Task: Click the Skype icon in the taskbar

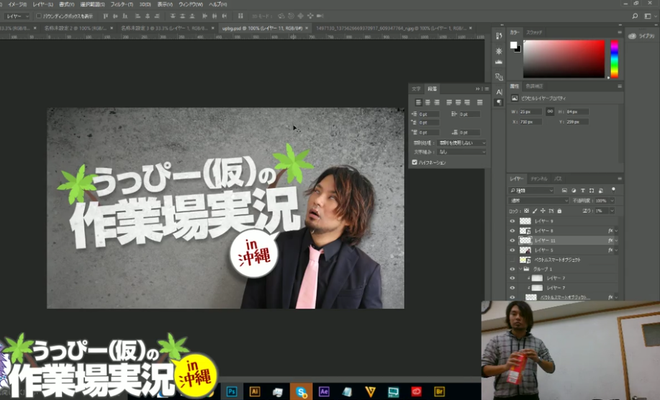Action: (300, 391)
